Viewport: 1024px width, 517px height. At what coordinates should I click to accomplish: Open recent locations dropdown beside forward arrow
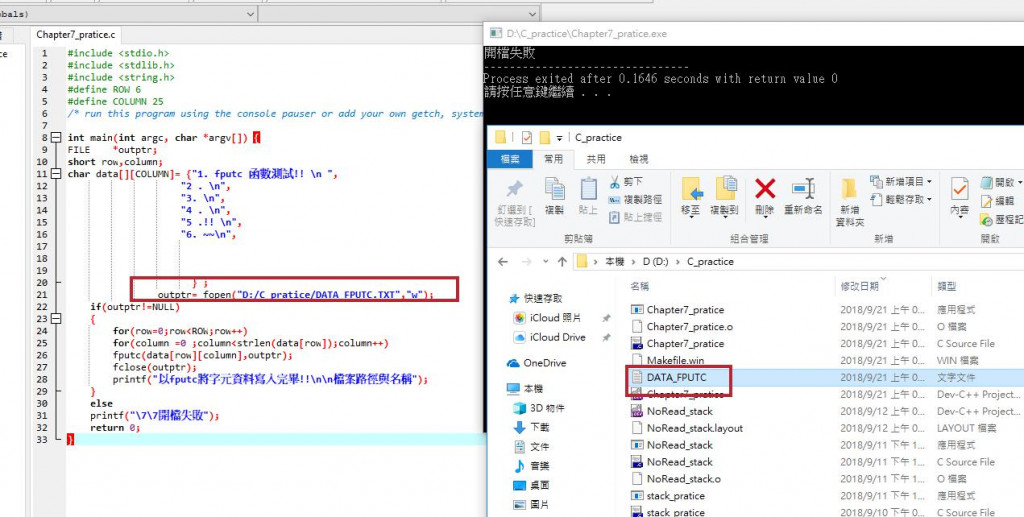pos(545,262)
